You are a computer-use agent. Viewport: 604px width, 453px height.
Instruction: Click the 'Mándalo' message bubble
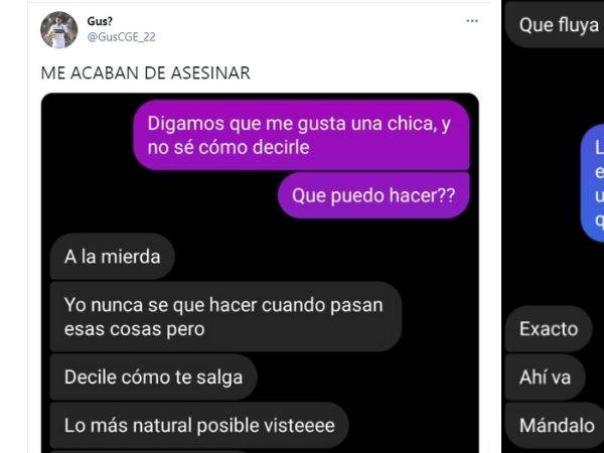click(x=554, y=425)
